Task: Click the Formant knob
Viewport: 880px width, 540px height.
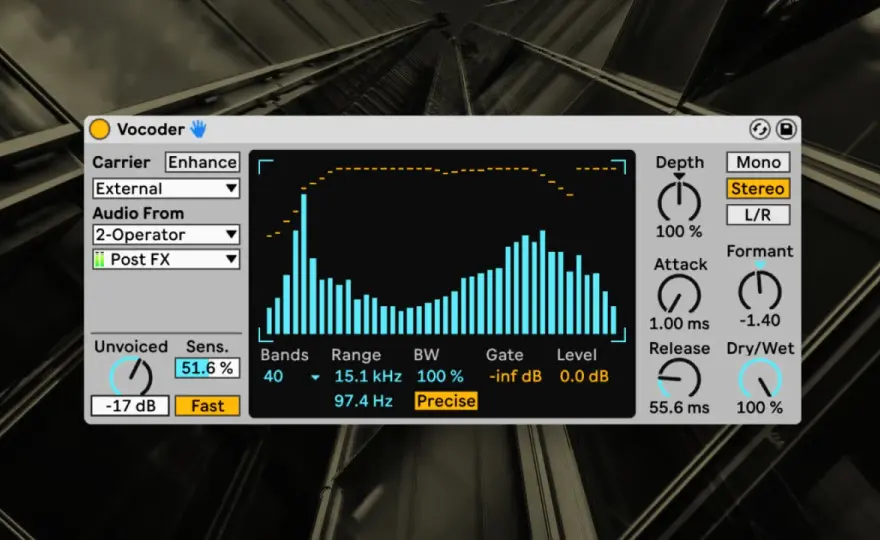Action: click(759, 291)
